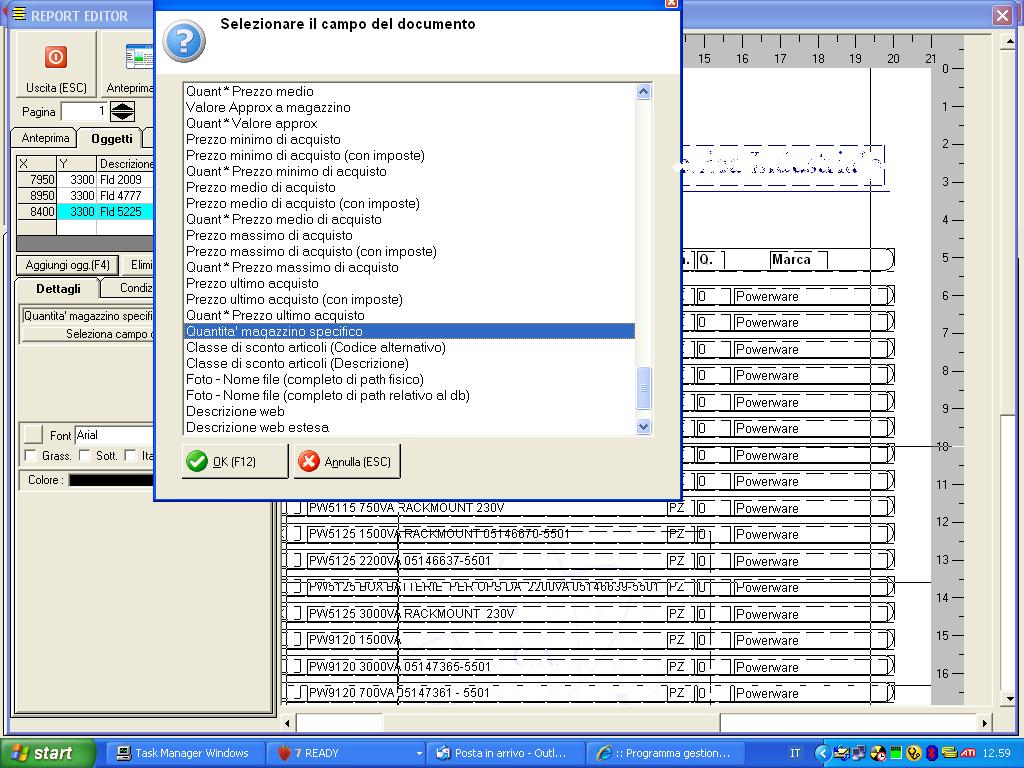Toggle the Sott. underline checkbox
1024x768 pixels.
[84, 455]
